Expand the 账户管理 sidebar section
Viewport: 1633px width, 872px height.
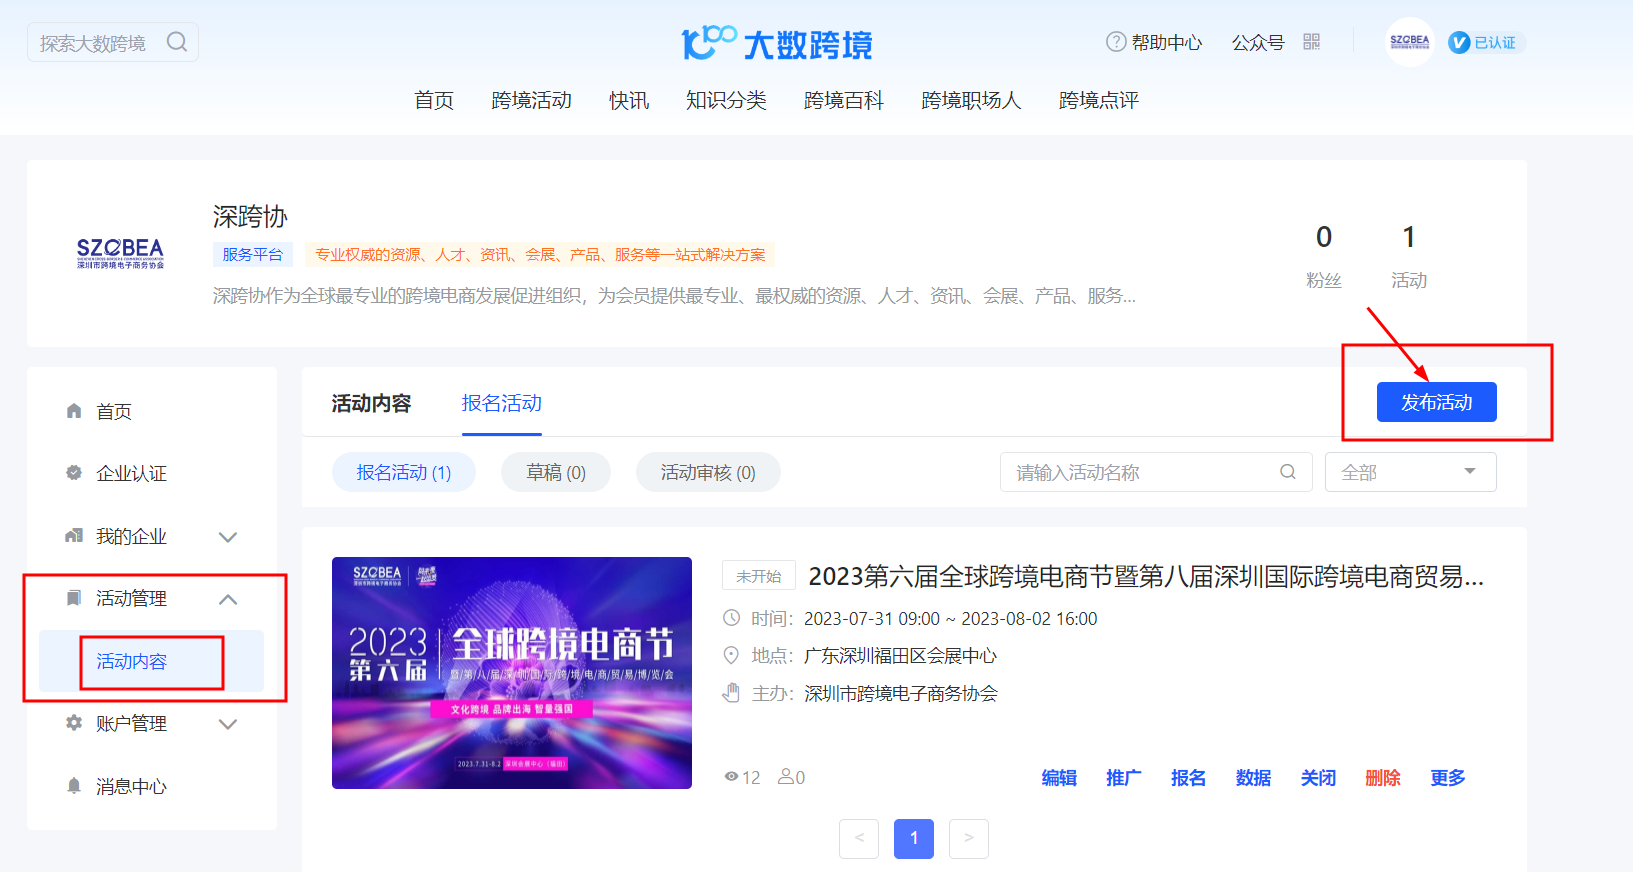[228, 724]
